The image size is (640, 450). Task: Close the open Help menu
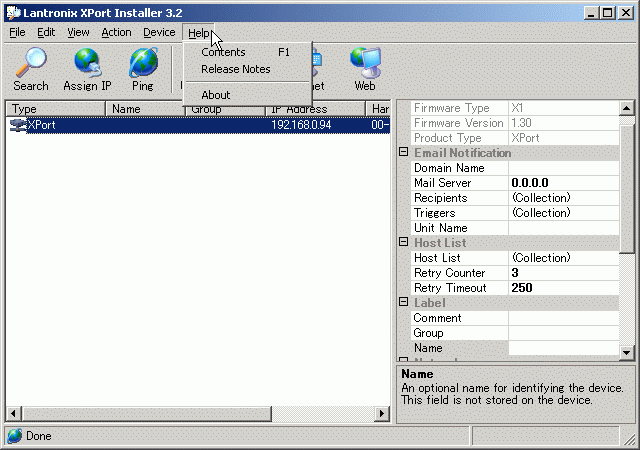(x=198, y=33)
